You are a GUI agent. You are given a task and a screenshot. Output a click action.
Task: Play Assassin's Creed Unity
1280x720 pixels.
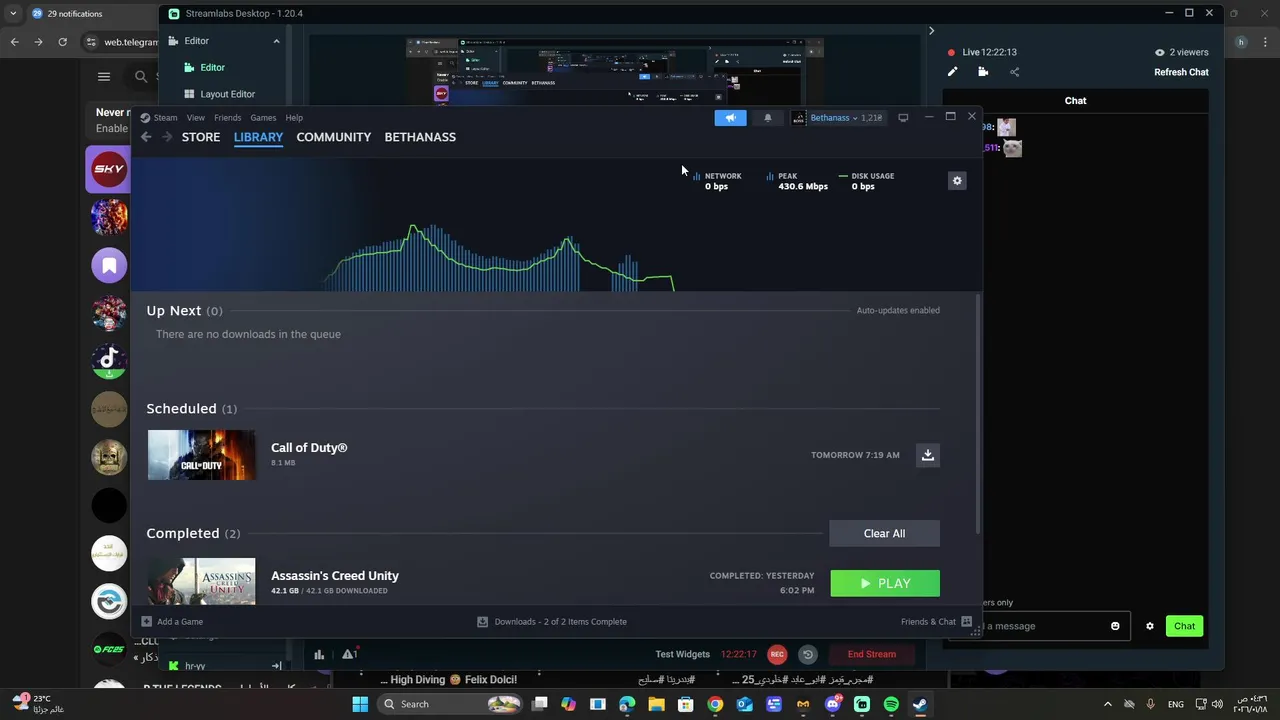(885, 584)
